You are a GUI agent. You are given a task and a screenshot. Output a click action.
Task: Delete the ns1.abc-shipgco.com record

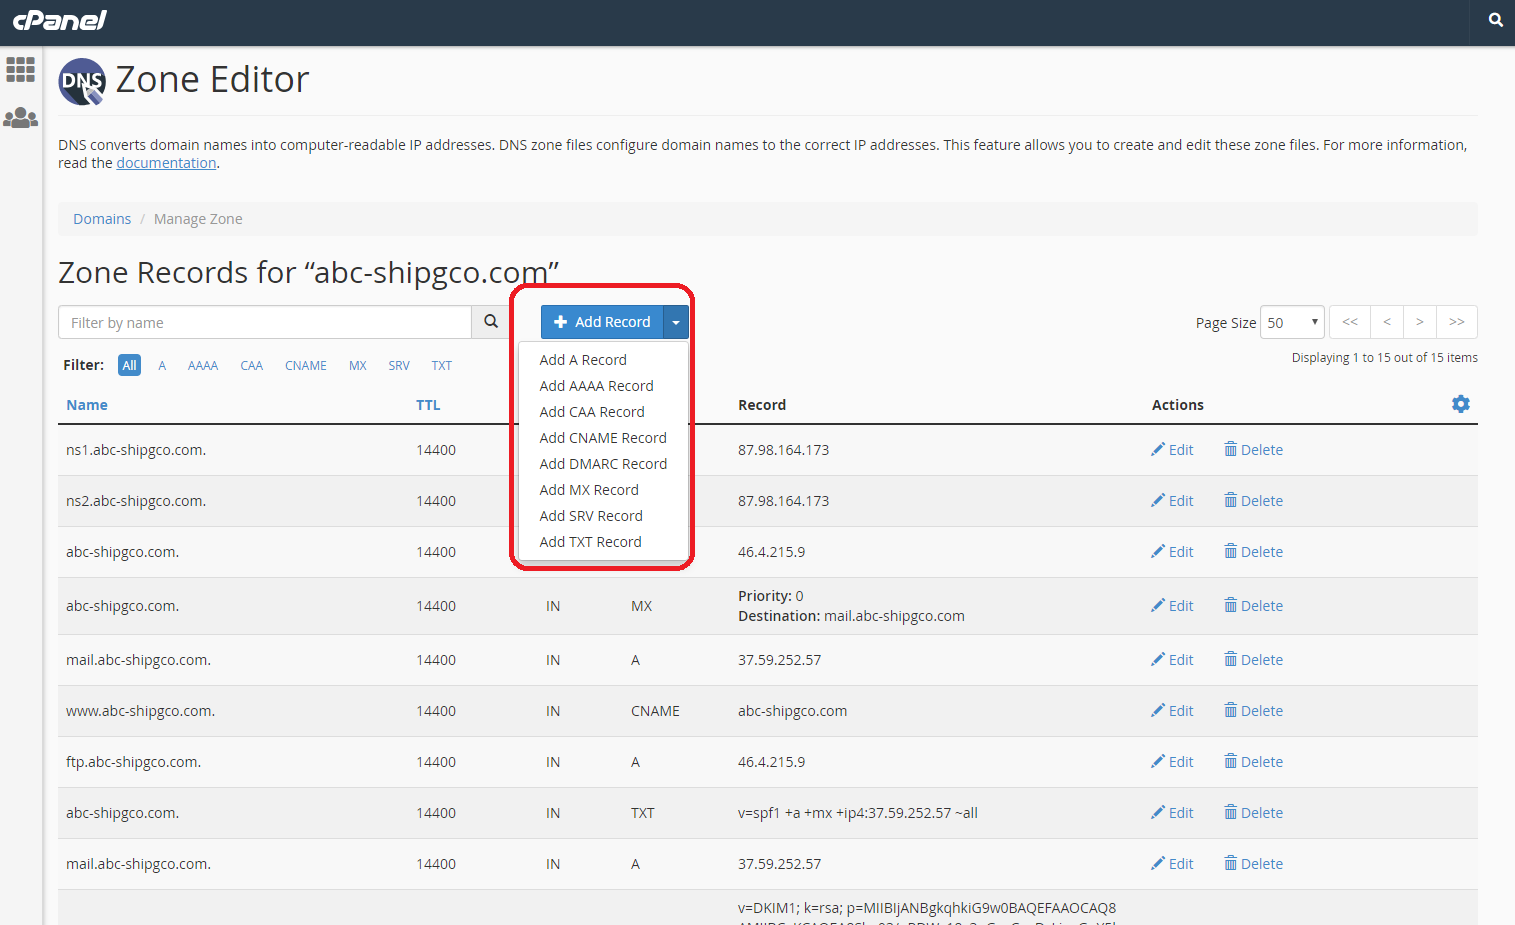1253,450
